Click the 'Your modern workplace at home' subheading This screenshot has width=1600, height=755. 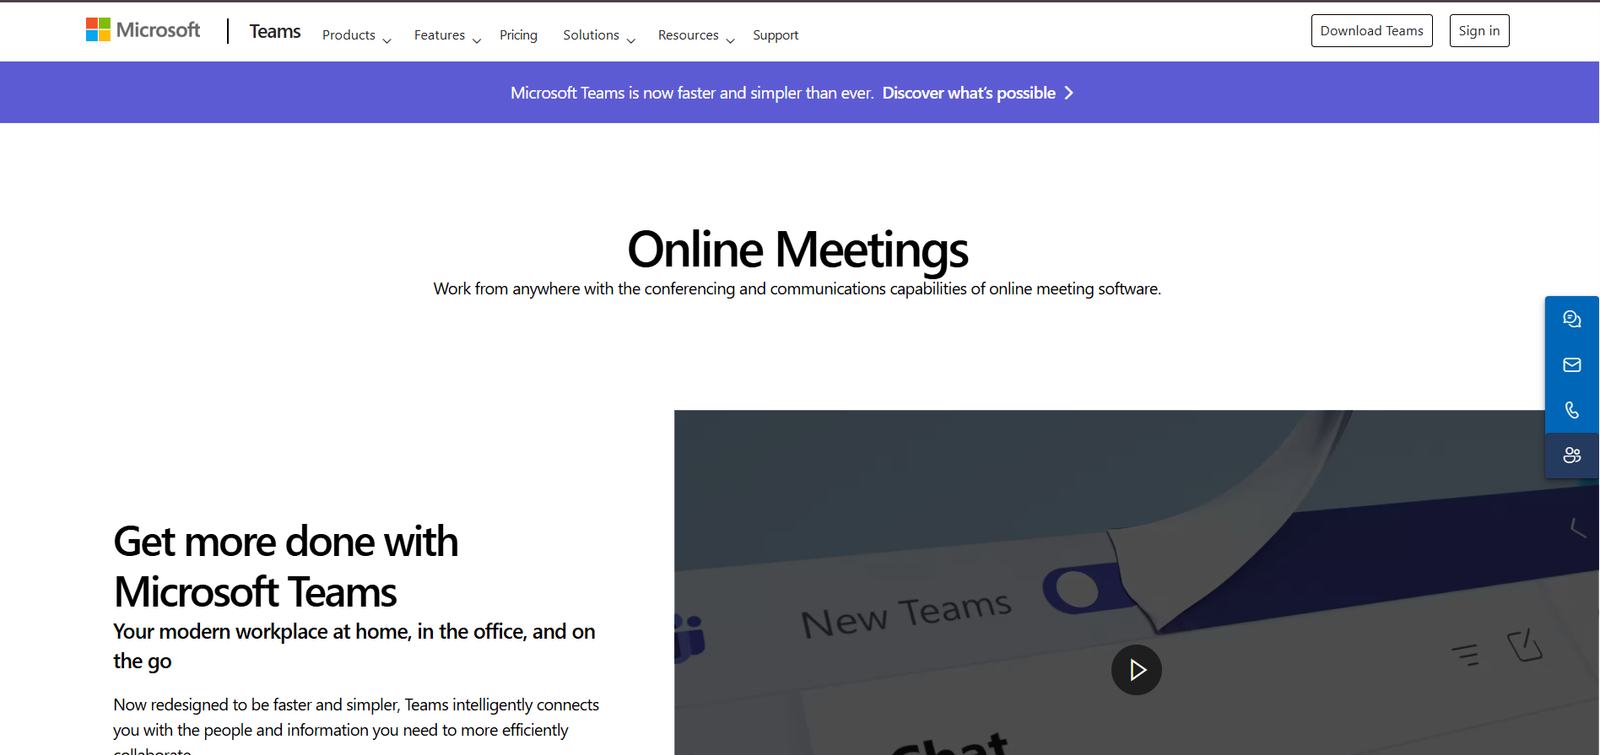(x=354, y=646)
